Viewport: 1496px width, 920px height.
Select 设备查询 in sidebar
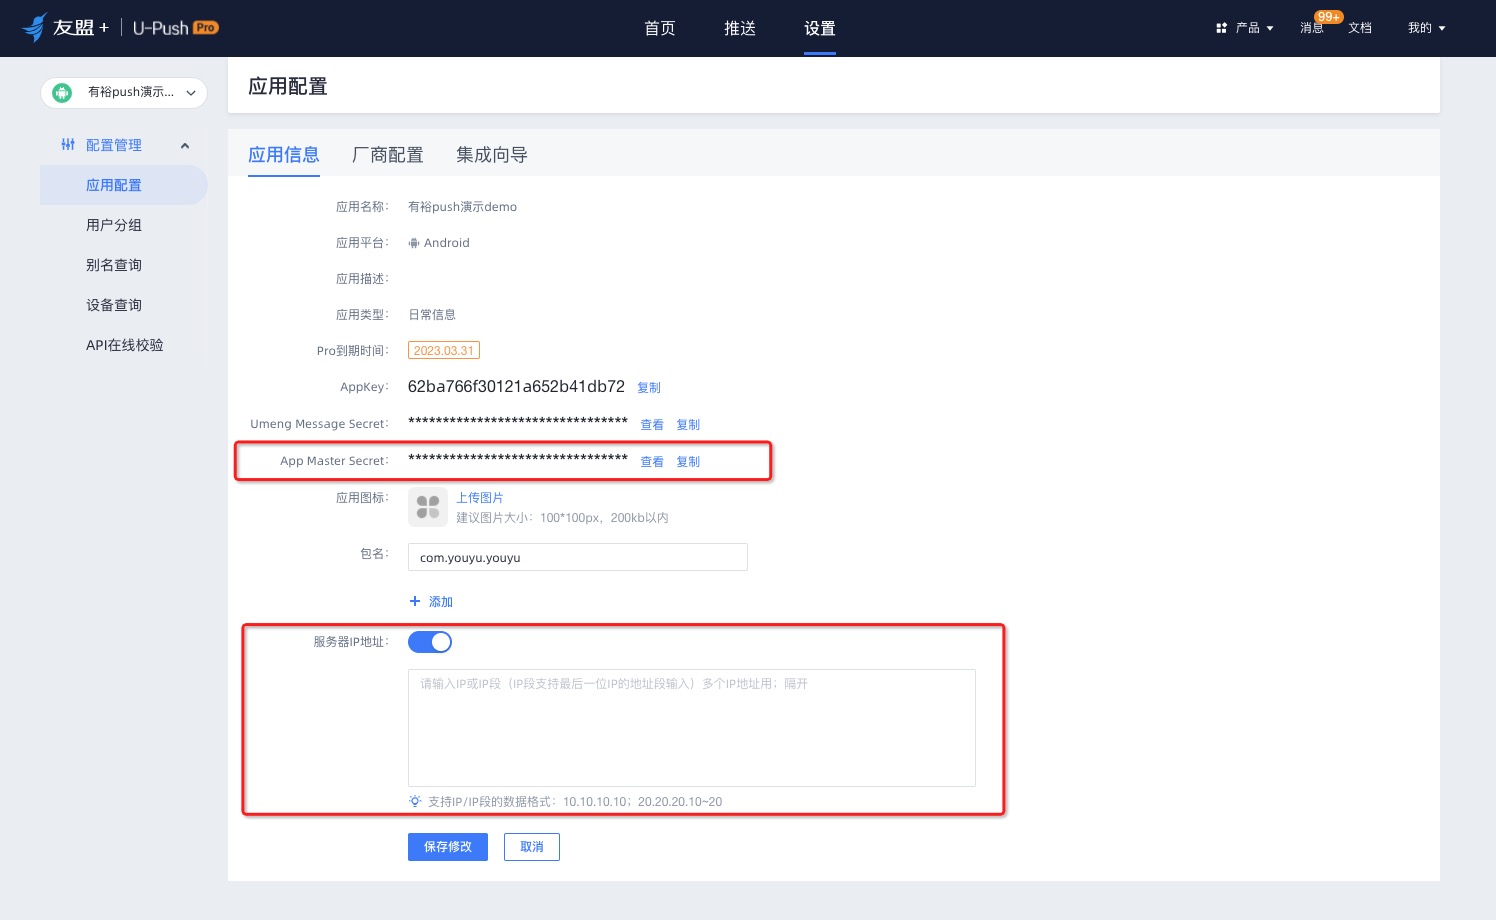click(x=114, y=305)
